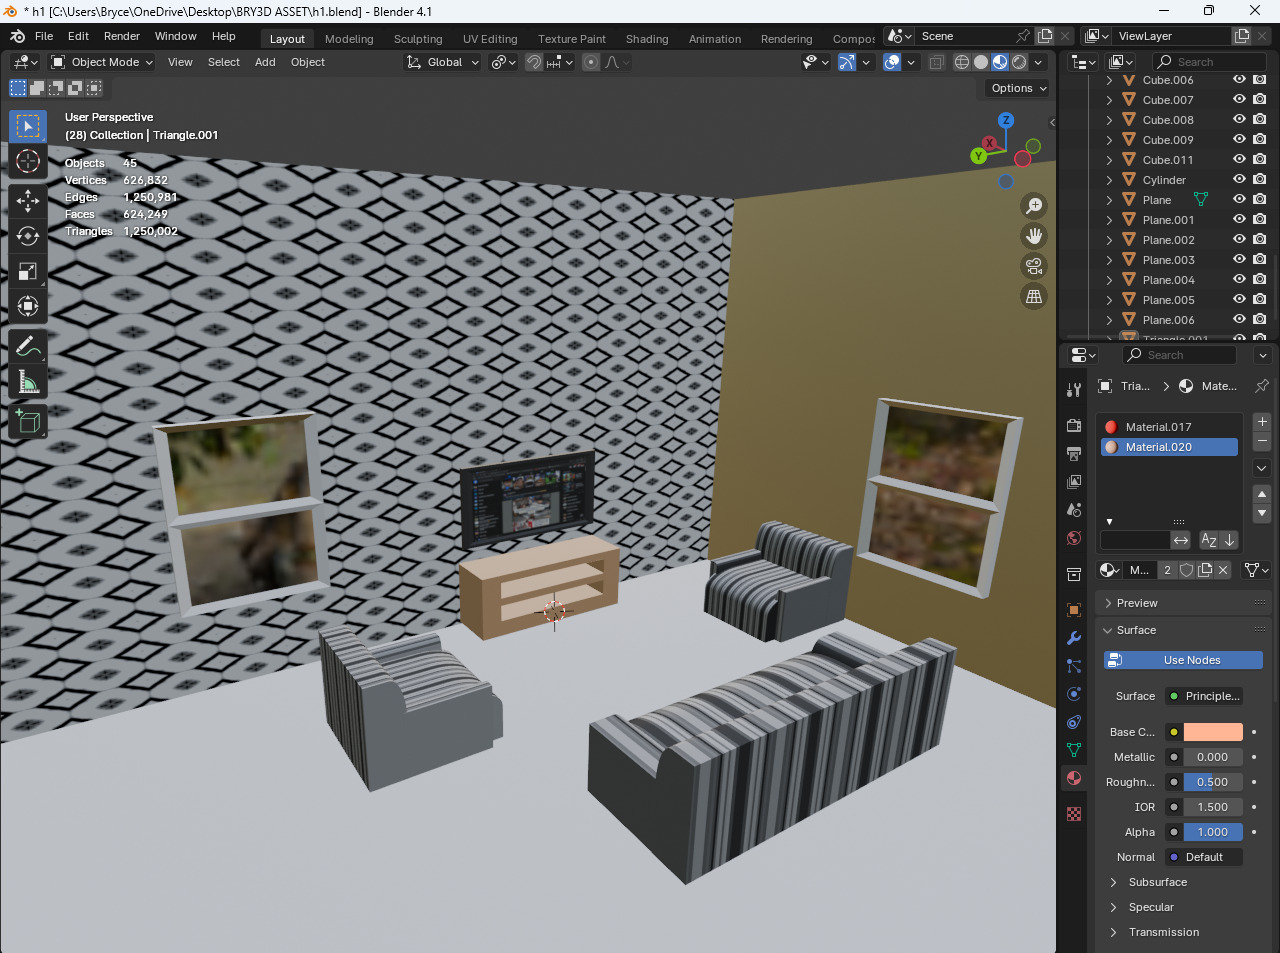Click the outliner Search field
1280x953 pixels.
(1209, 62)
